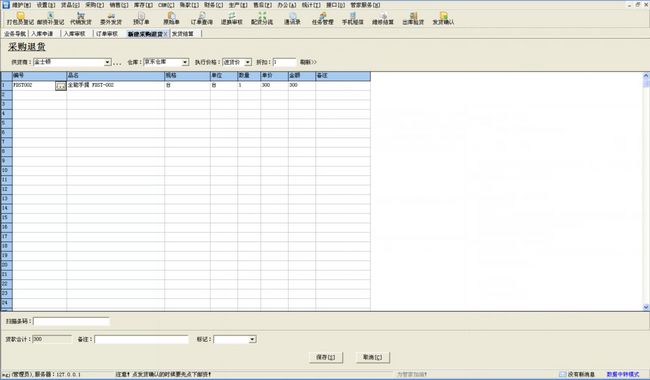Open the 维护 menu
This screenshot has height=380, width=650.
tap(21, 5)
